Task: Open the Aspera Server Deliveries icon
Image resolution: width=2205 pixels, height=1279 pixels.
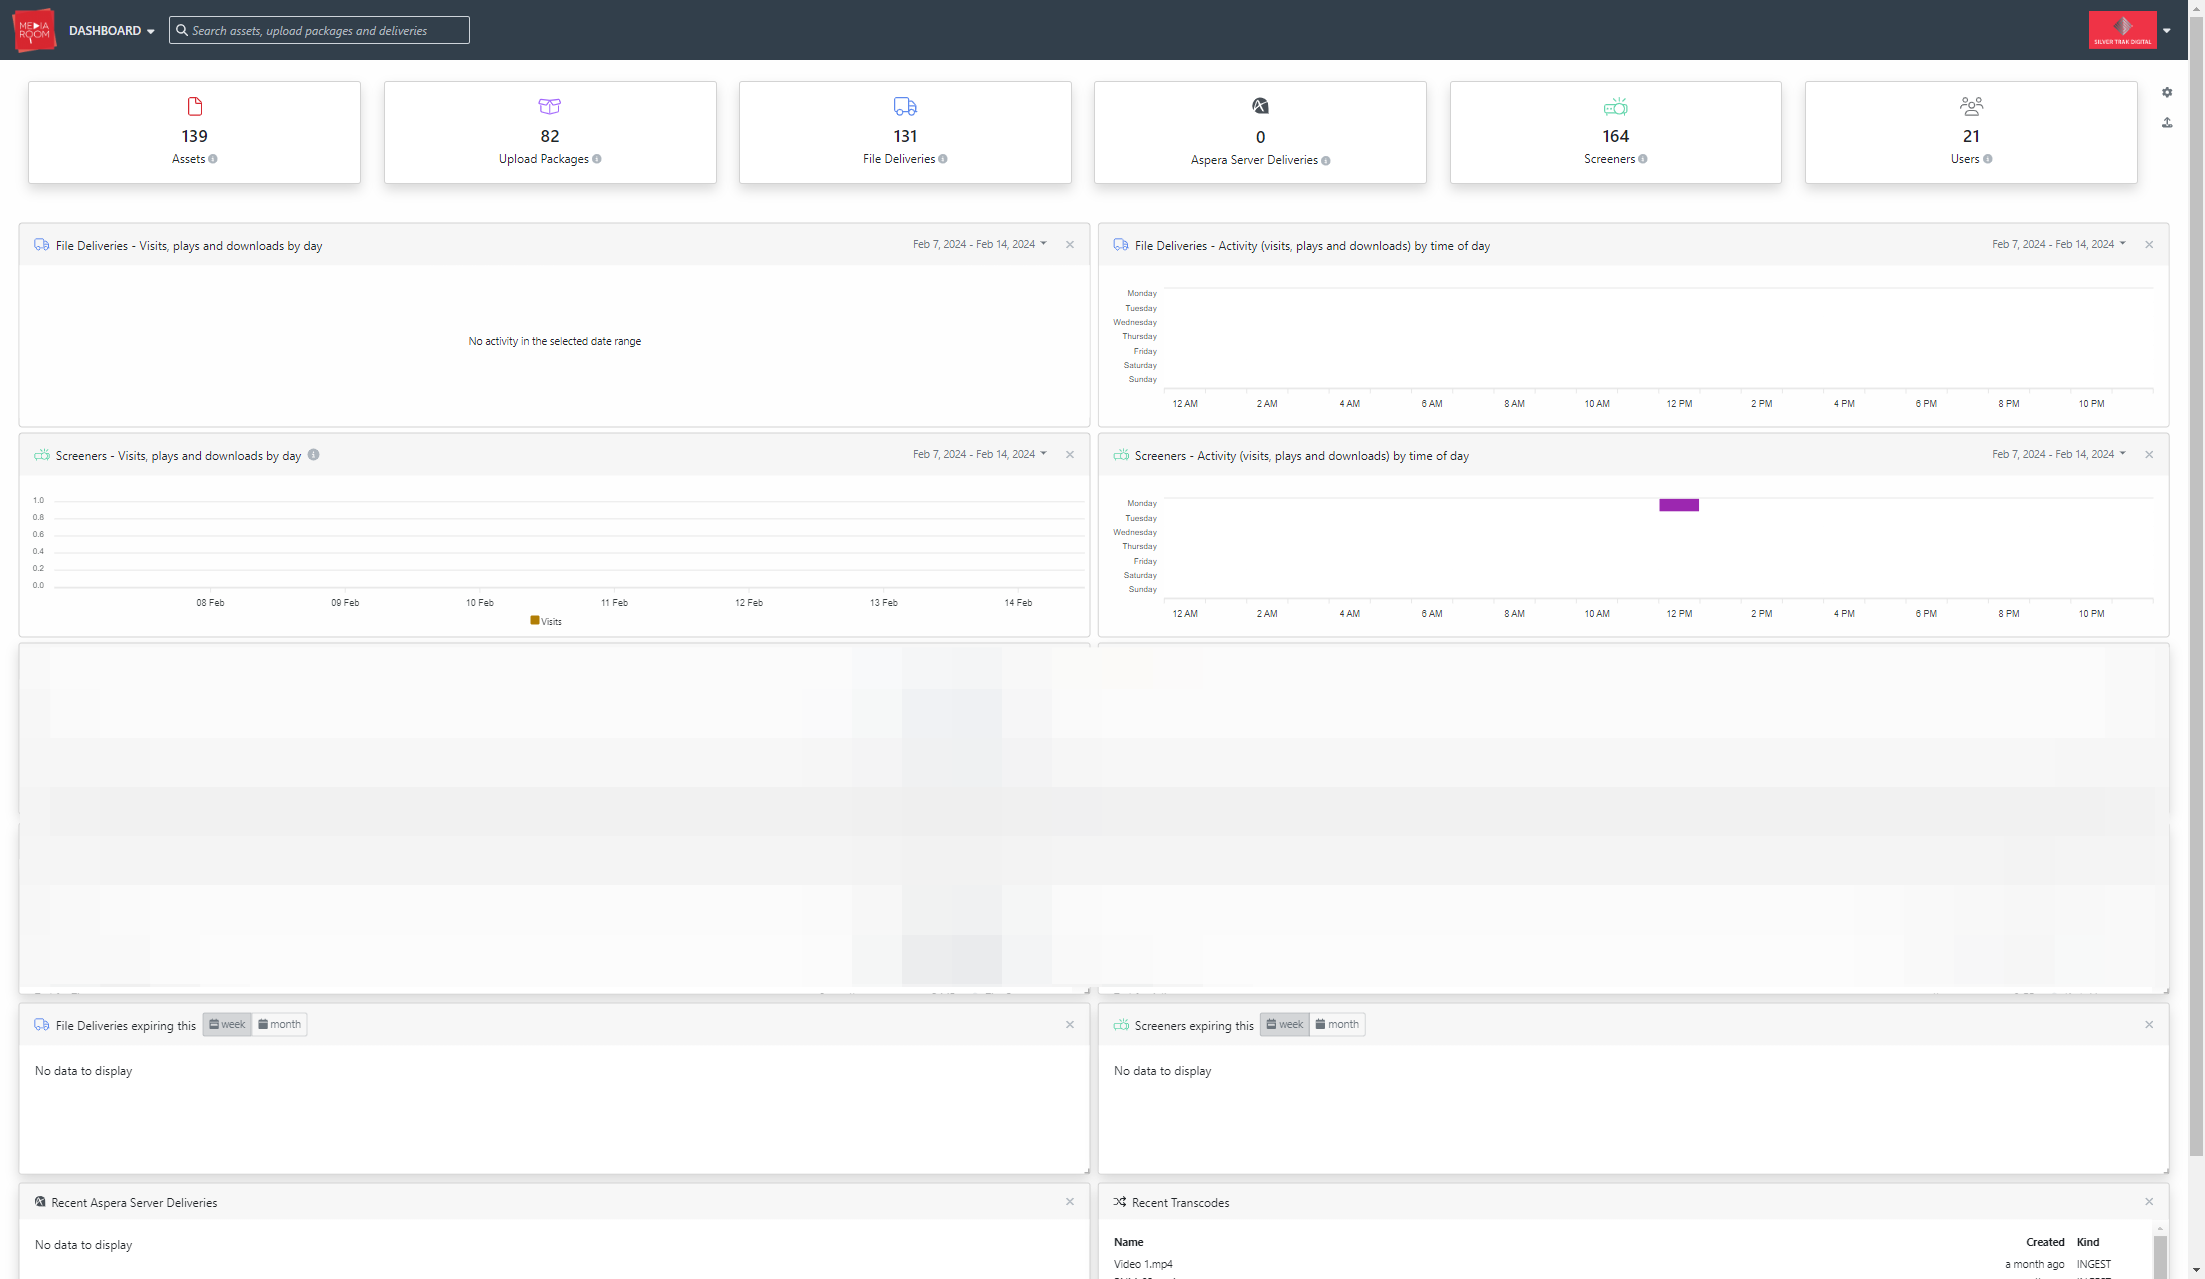Action: [1260, 106]
